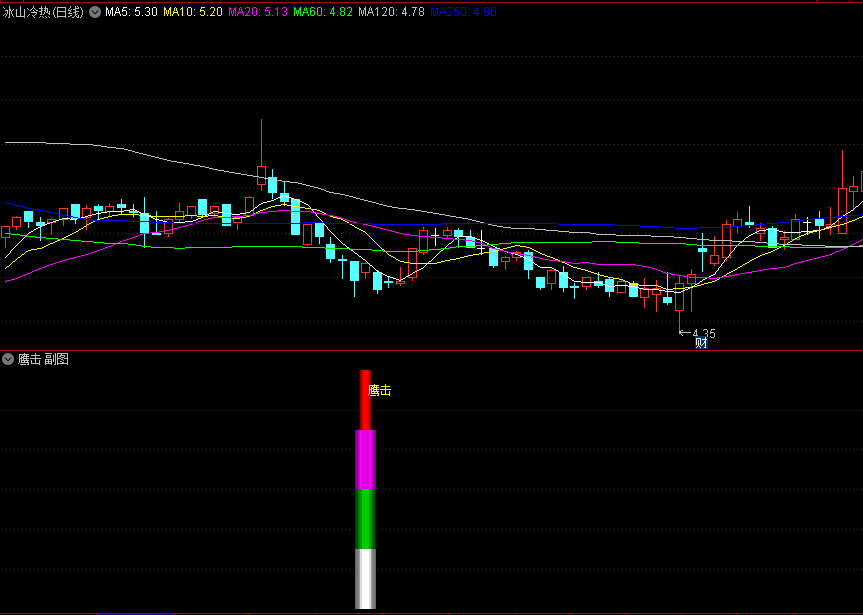The width and height of the screenshot is (863, 615).
Task: Click the green segment of signal bar
Action: [365, 519]
